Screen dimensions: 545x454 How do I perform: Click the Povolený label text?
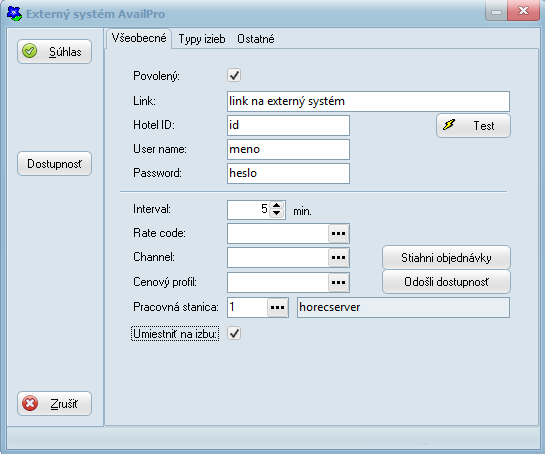[156, 76]
